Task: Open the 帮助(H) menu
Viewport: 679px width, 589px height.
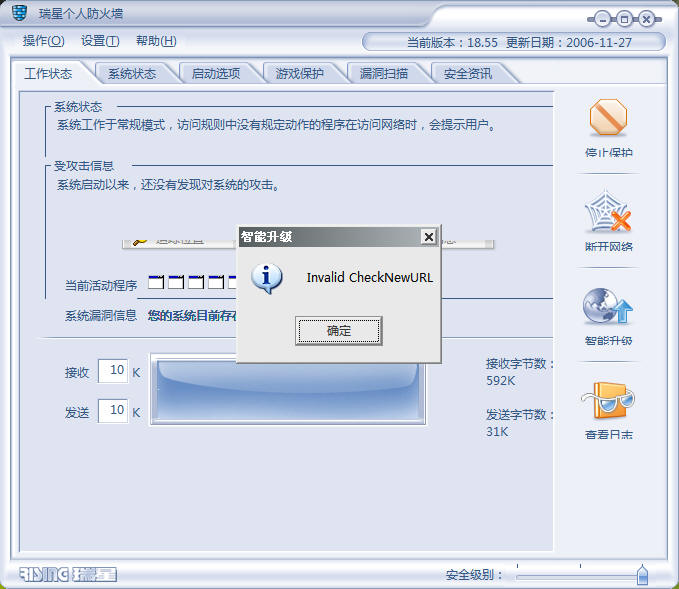Action: coord(156,41)
